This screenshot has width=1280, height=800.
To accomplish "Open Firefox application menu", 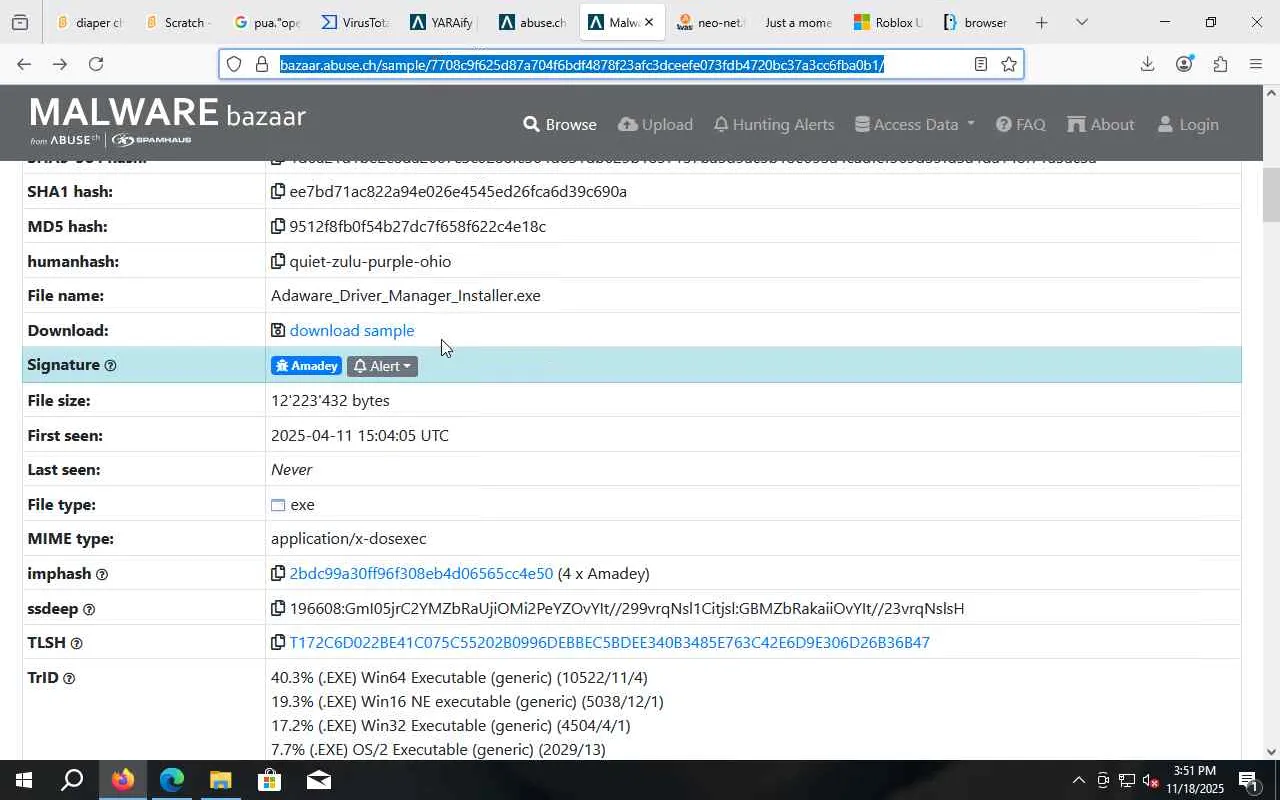I will pos(1256,64).
